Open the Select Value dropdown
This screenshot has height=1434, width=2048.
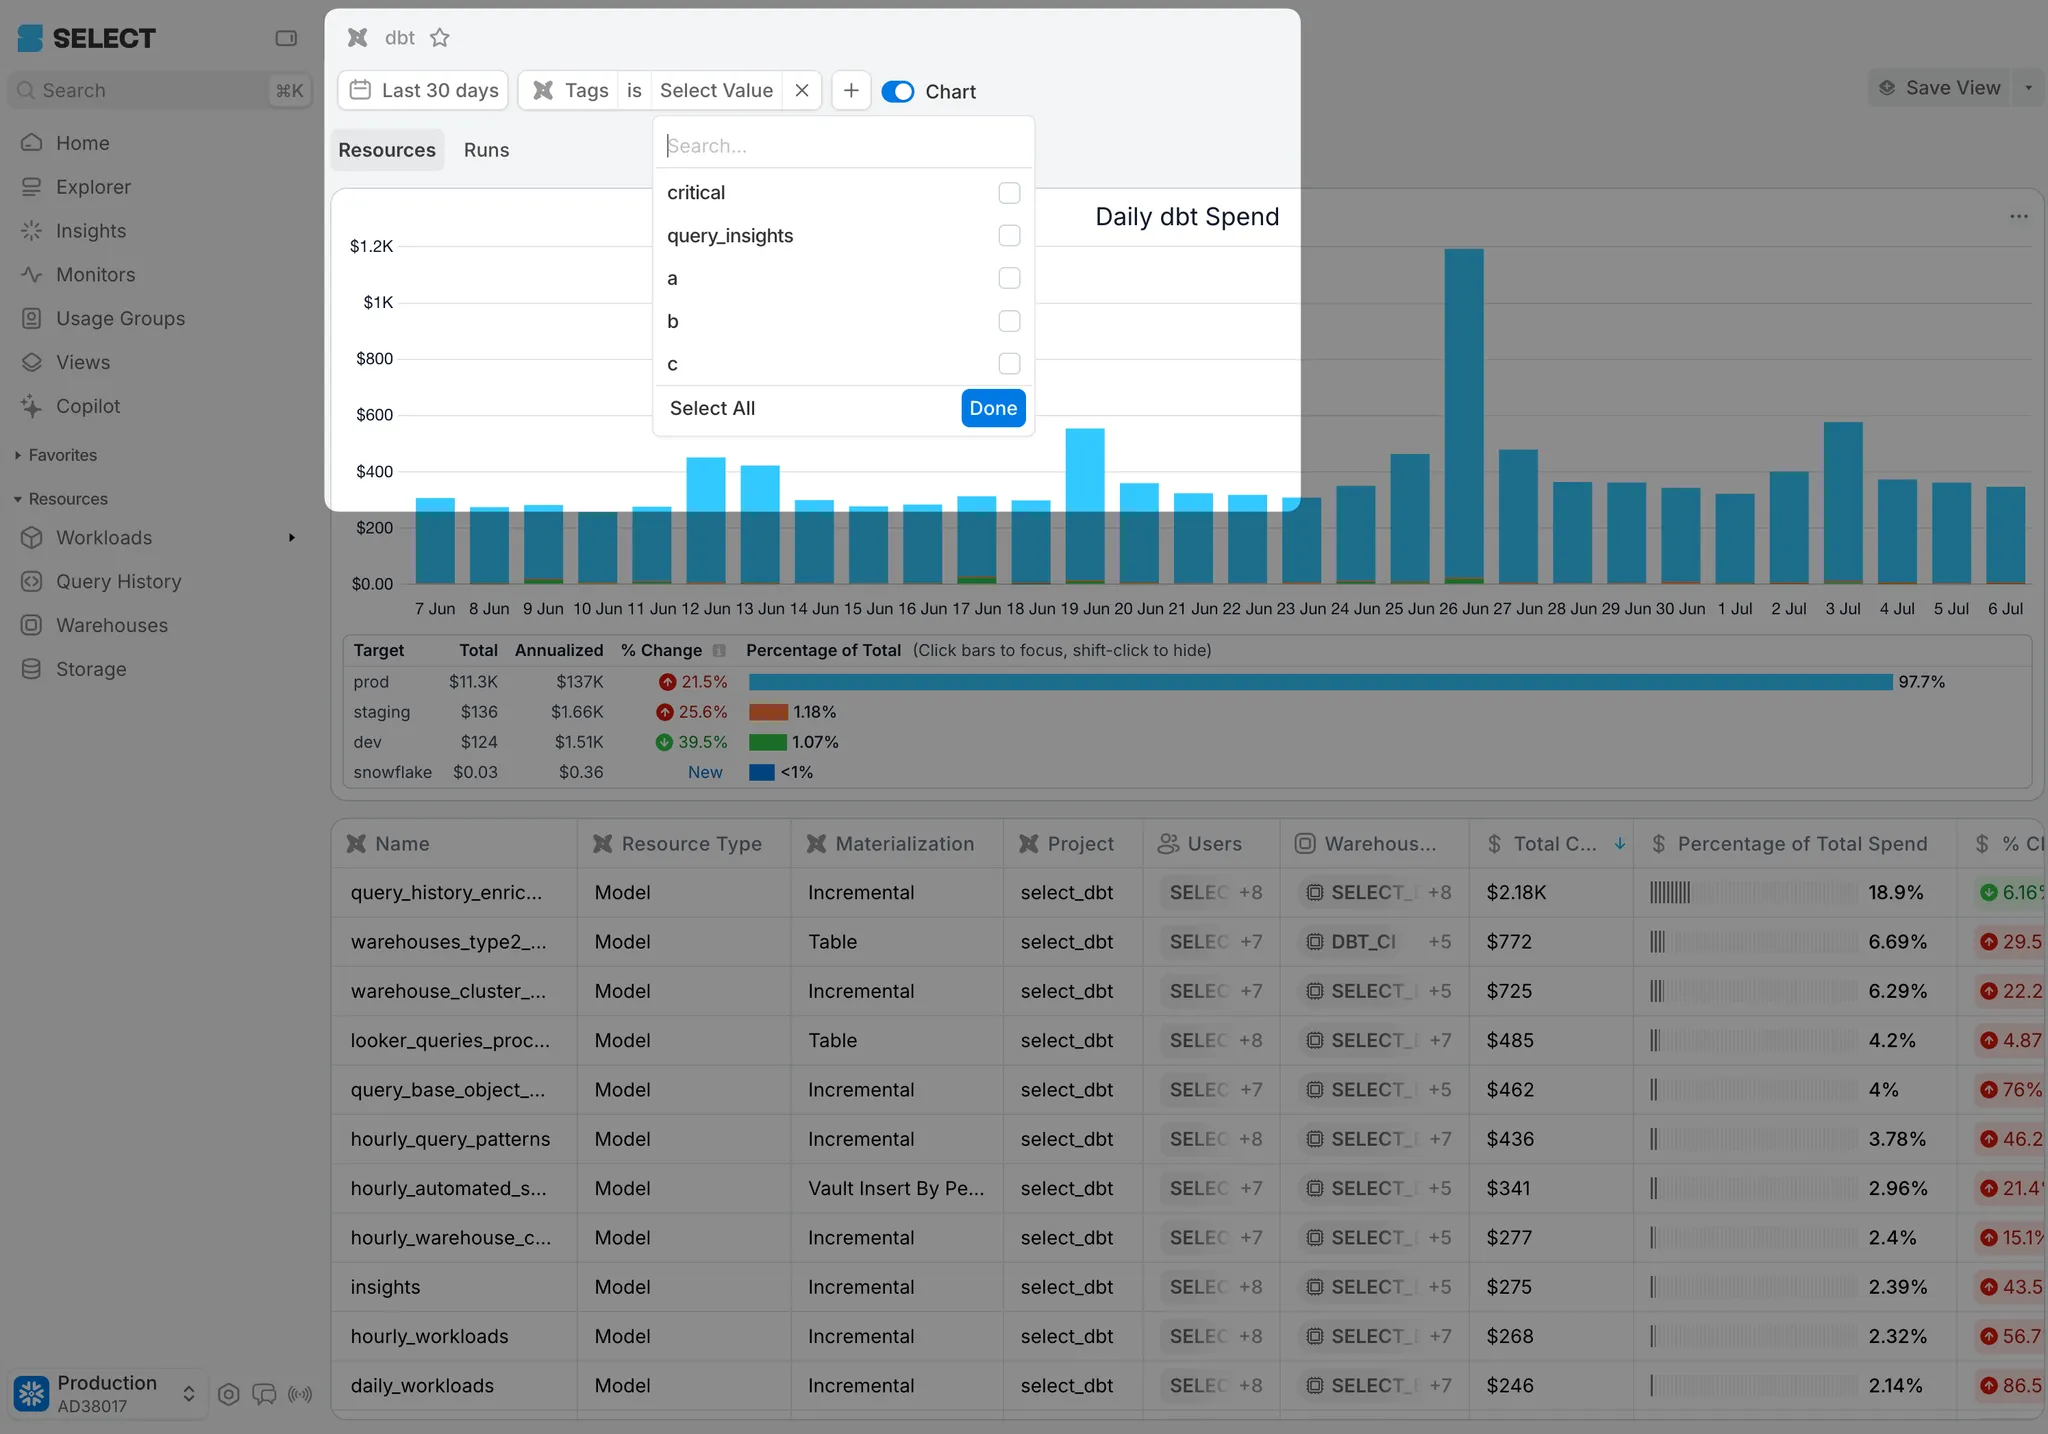(716, 91)
